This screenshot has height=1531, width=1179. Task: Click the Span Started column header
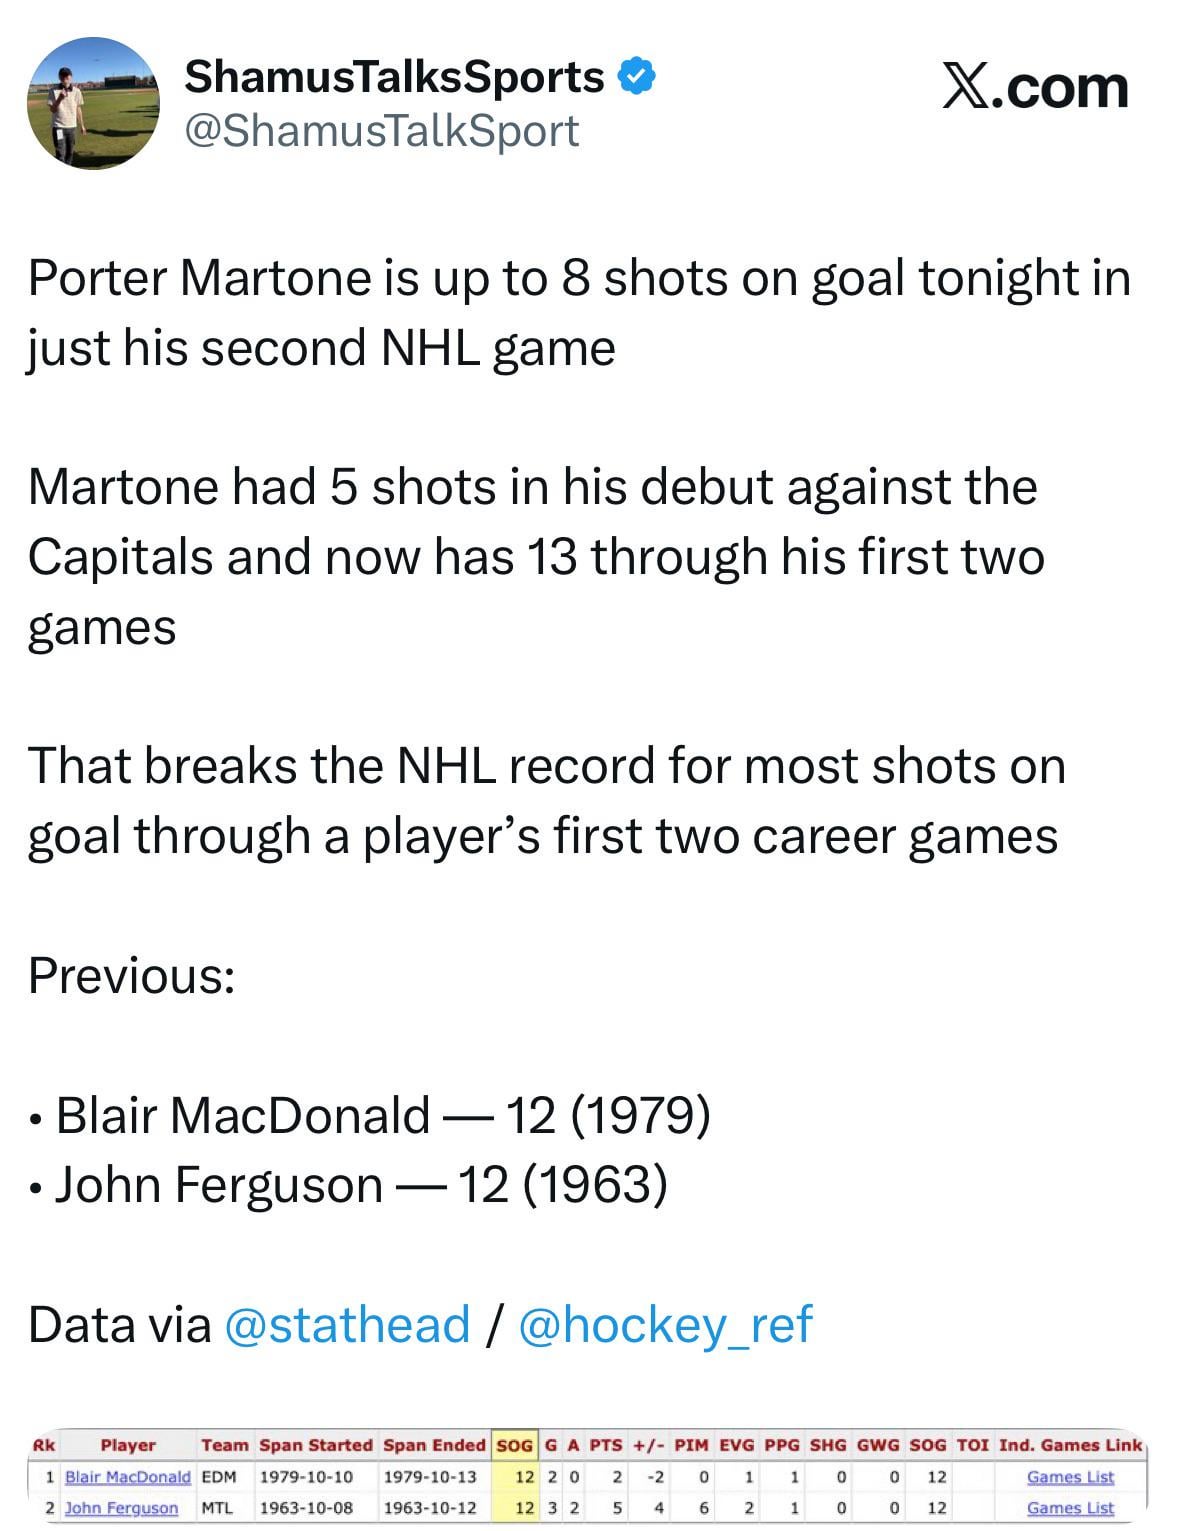315,1445
